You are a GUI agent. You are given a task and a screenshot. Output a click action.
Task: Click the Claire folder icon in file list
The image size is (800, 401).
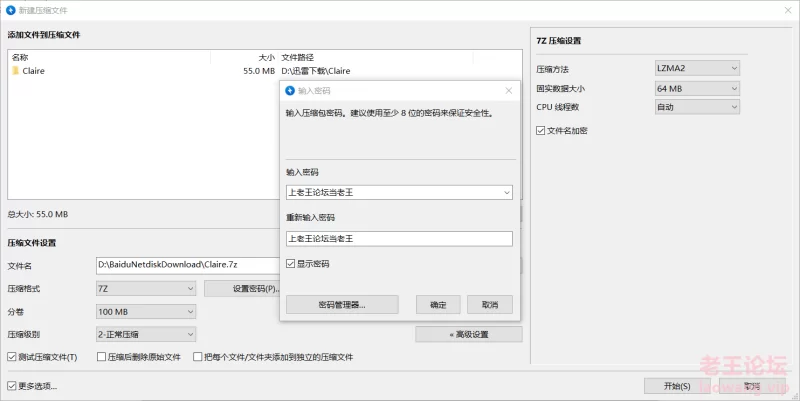(16, 70)
